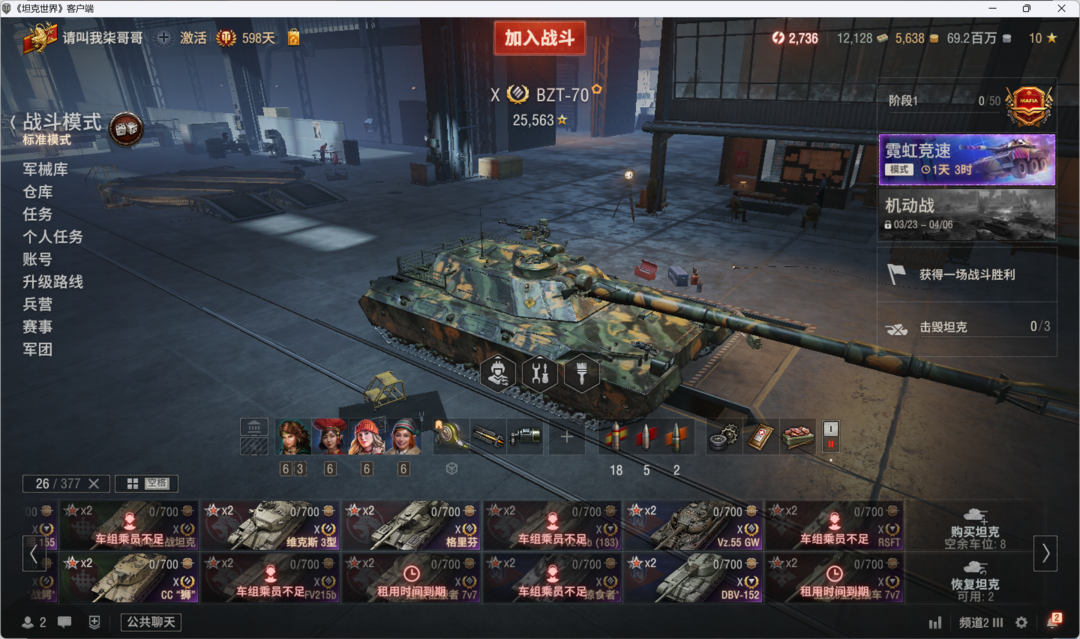
Task: Open the 升级路线 tech tree menu
Action: click(x=53, y=282)
